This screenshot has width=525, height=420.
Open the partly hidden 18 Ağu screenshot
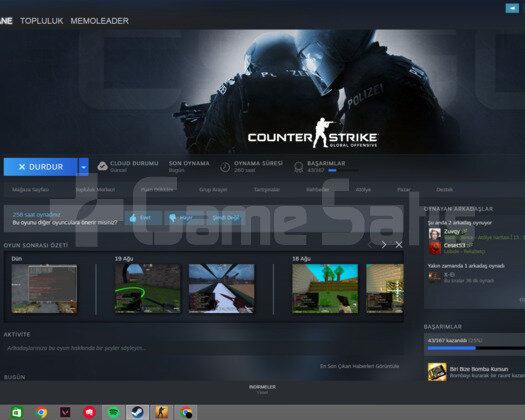(385, 289)
